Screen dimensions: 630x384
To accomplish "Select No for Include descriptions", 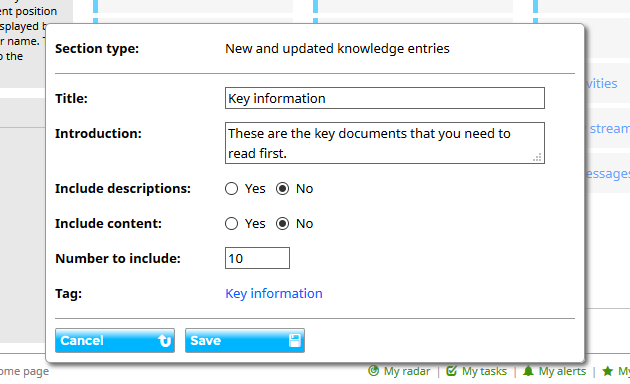I will pos(282,188).
